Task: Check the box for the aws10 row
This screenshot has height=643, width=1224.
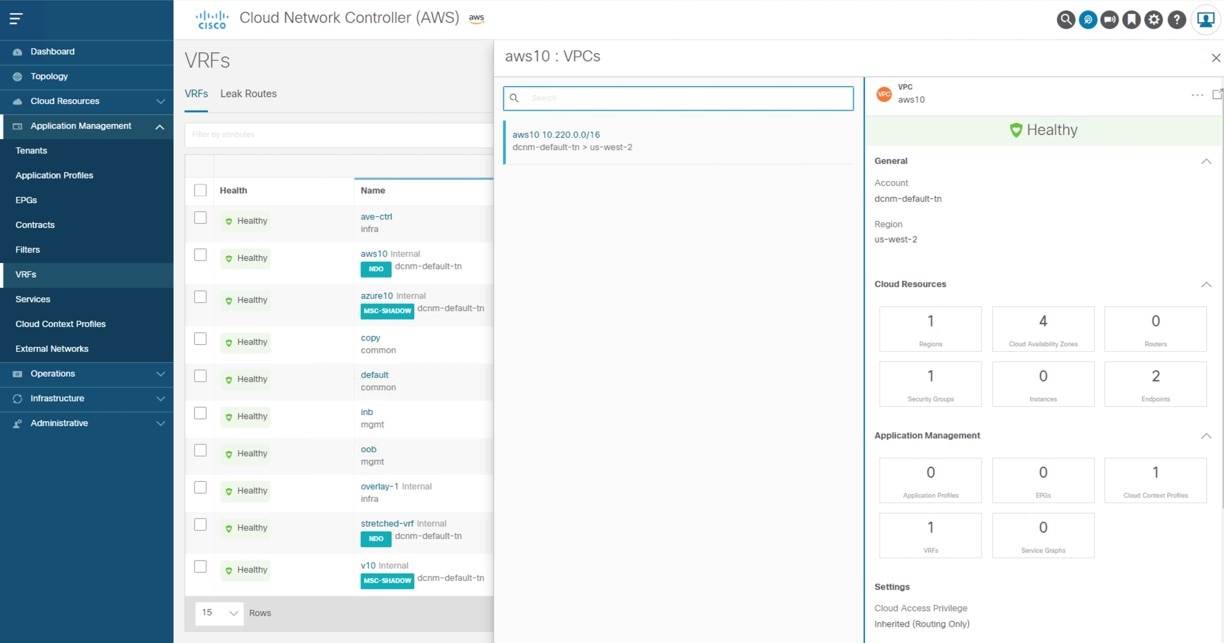Action: click(x=200, y=255)
